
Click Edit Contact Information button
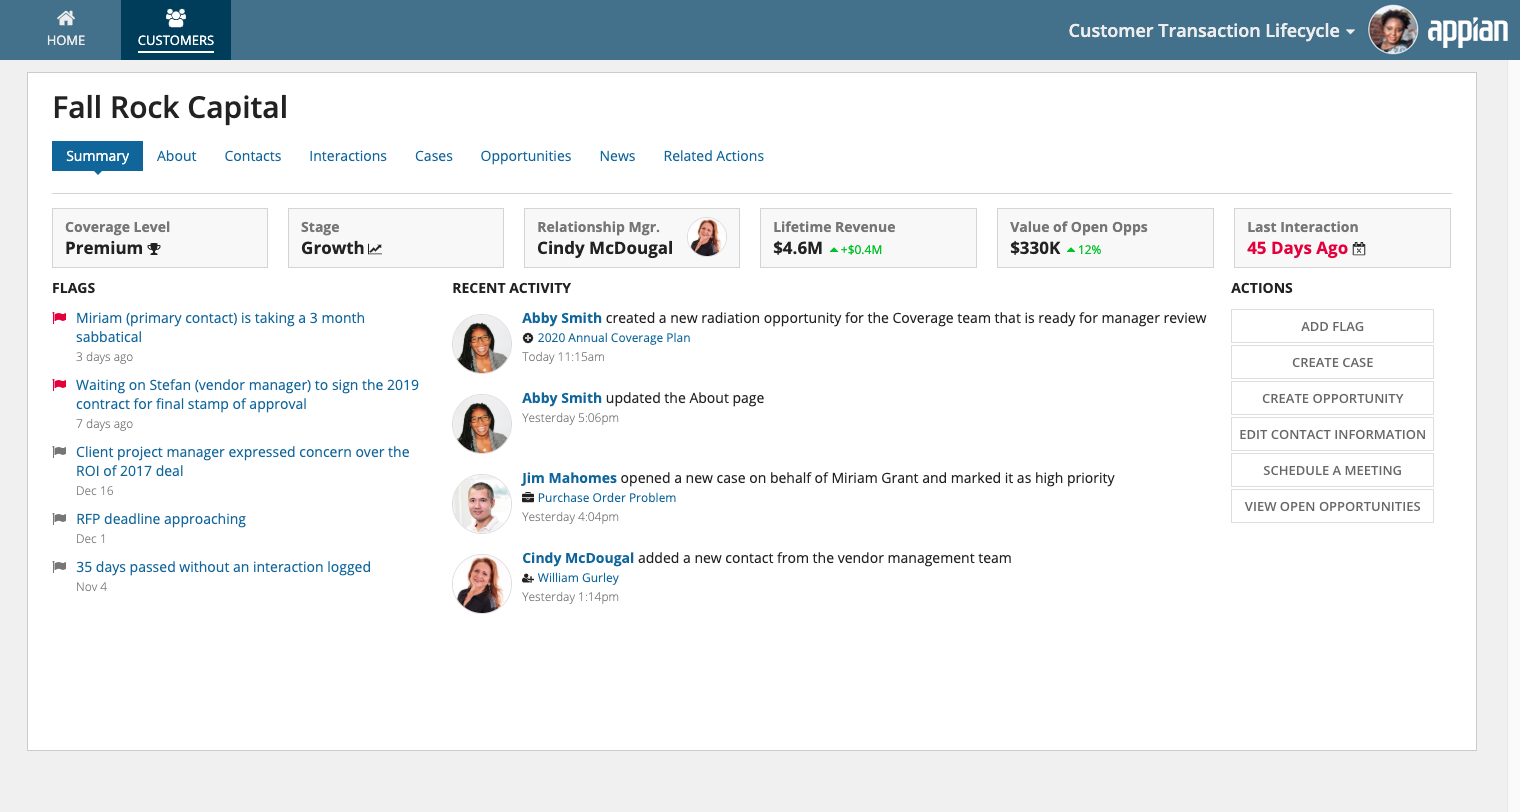point(1332,434)
